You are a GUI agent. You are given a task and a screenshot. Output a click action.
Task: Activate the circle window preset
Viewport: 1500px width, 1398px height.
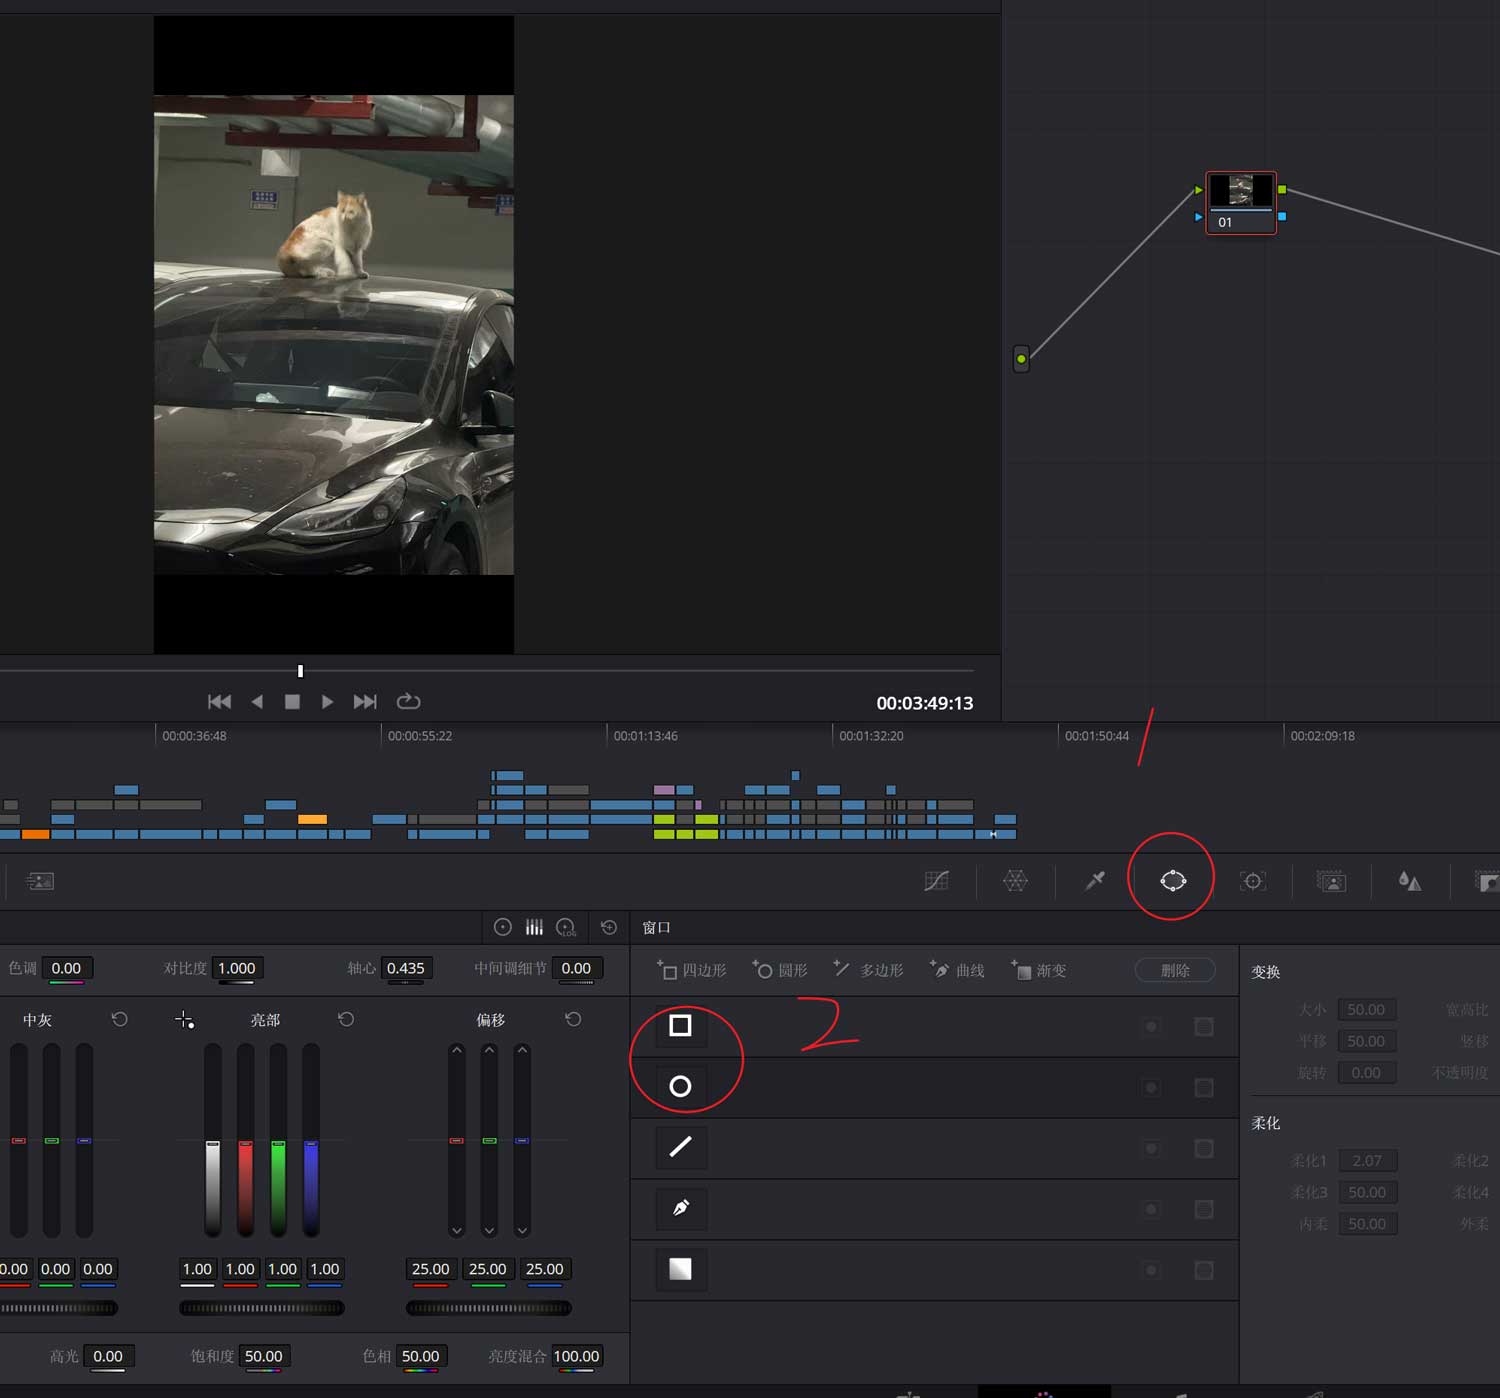tap(680, 1087)
